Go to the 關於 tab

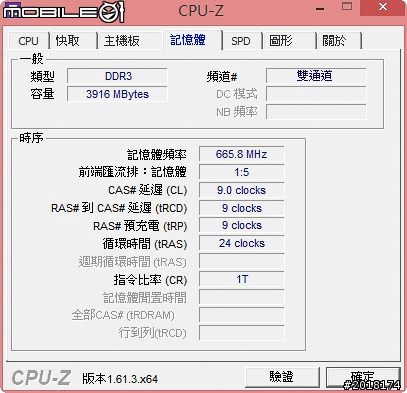click(x=339, y=41)
